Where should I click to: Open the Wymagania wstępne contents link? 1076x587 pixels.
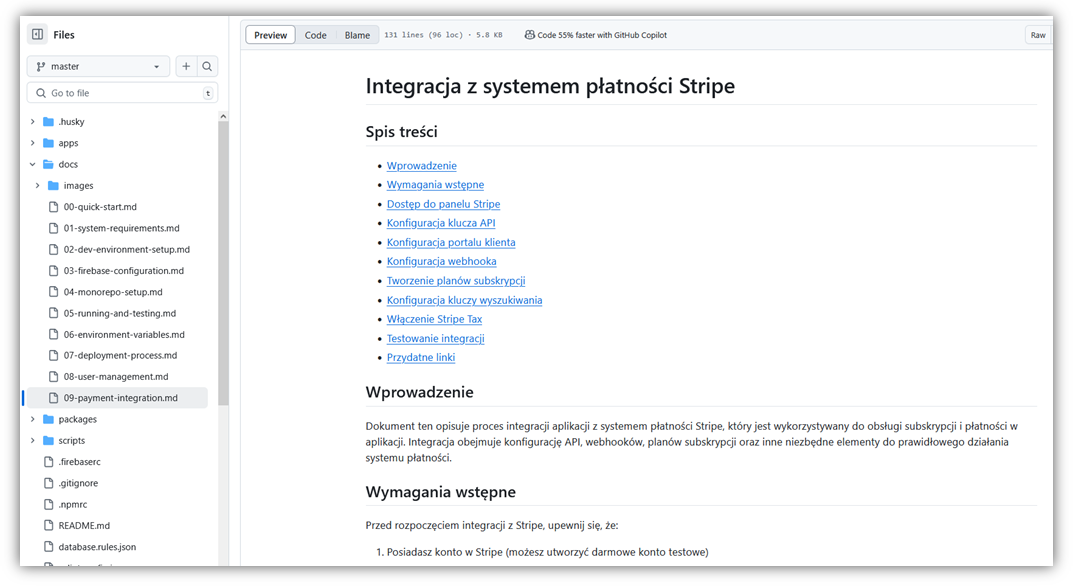435,185
